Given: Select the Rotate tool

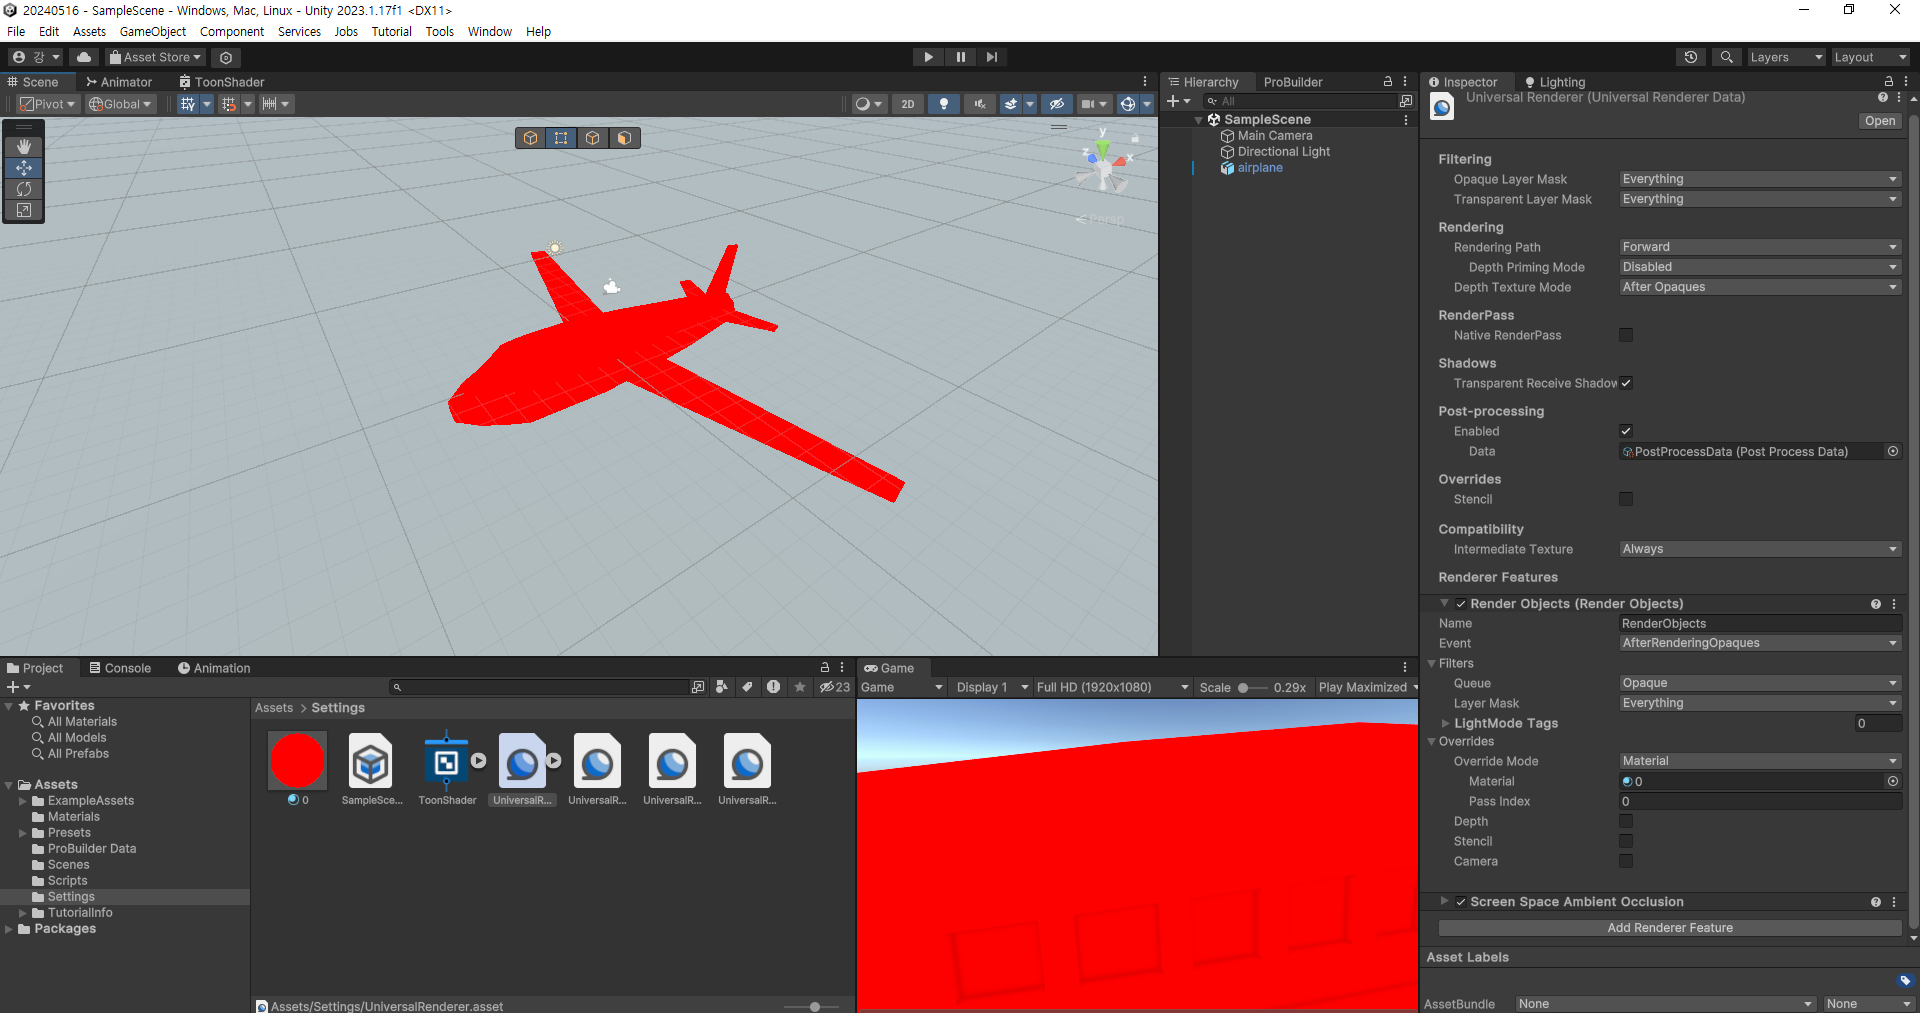Looking at the screenshot, I should point(24,188).
